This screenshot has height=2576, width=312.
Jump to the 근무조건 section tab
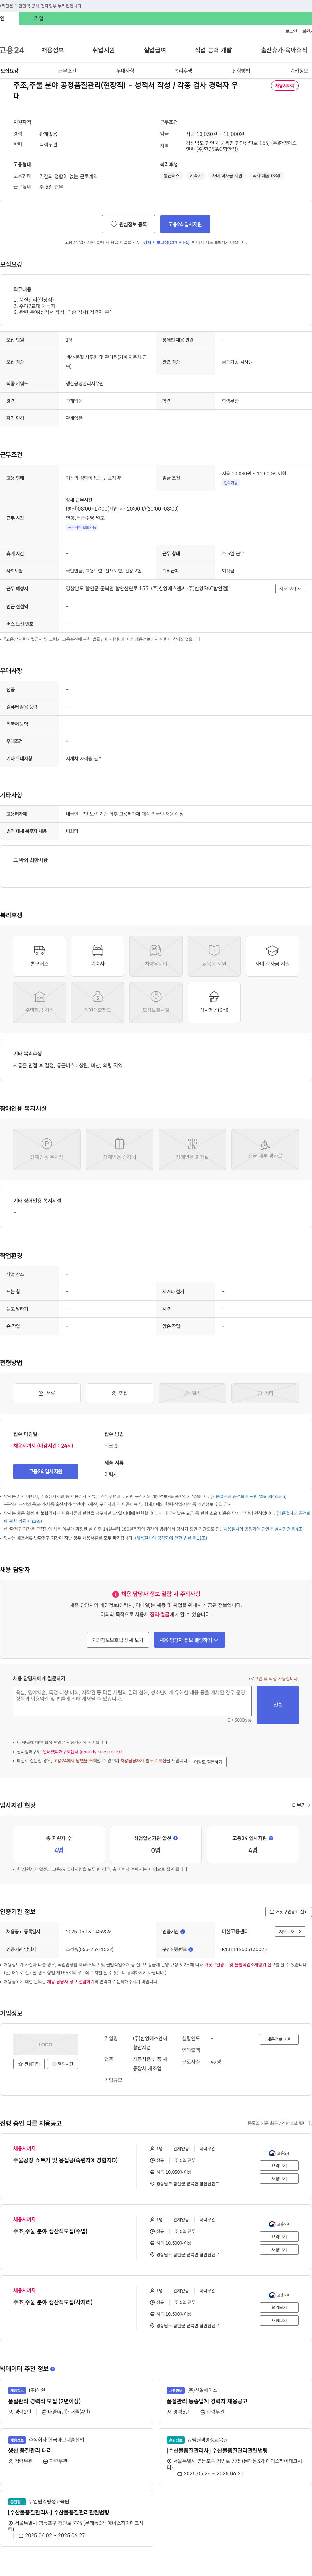coord(67,71)
